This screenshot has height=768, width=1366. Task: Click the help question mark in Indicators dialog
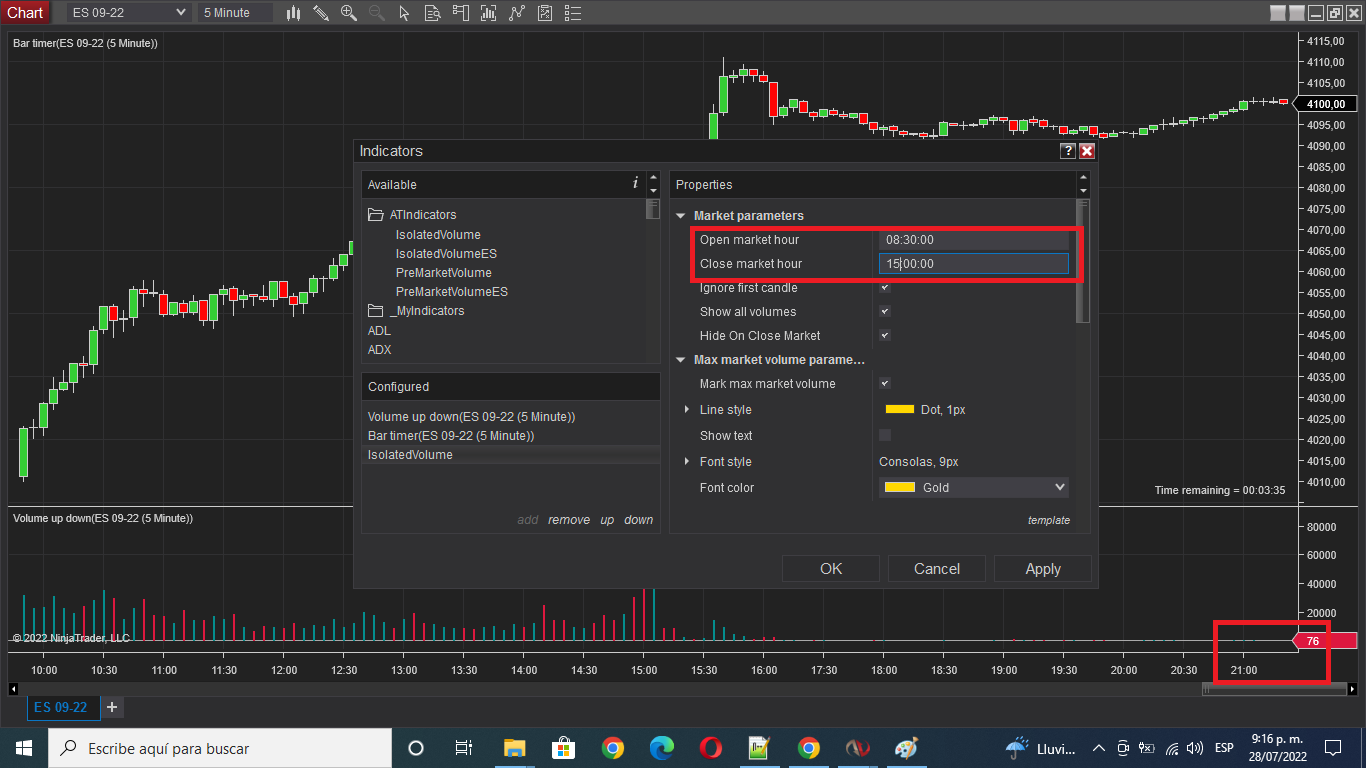(x=1068, y=151)
